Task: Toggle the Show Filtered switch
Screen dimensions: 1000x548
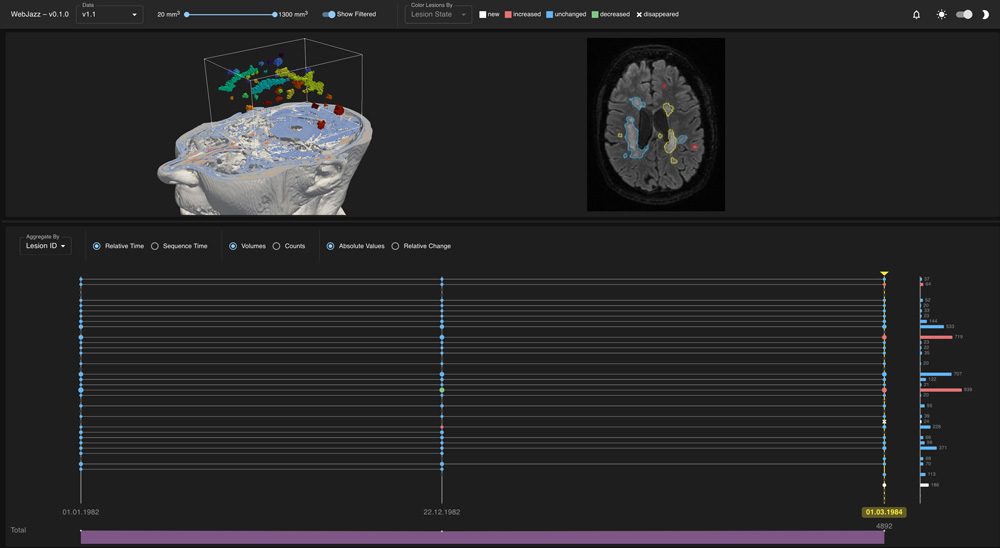Action: click(329, 15)
